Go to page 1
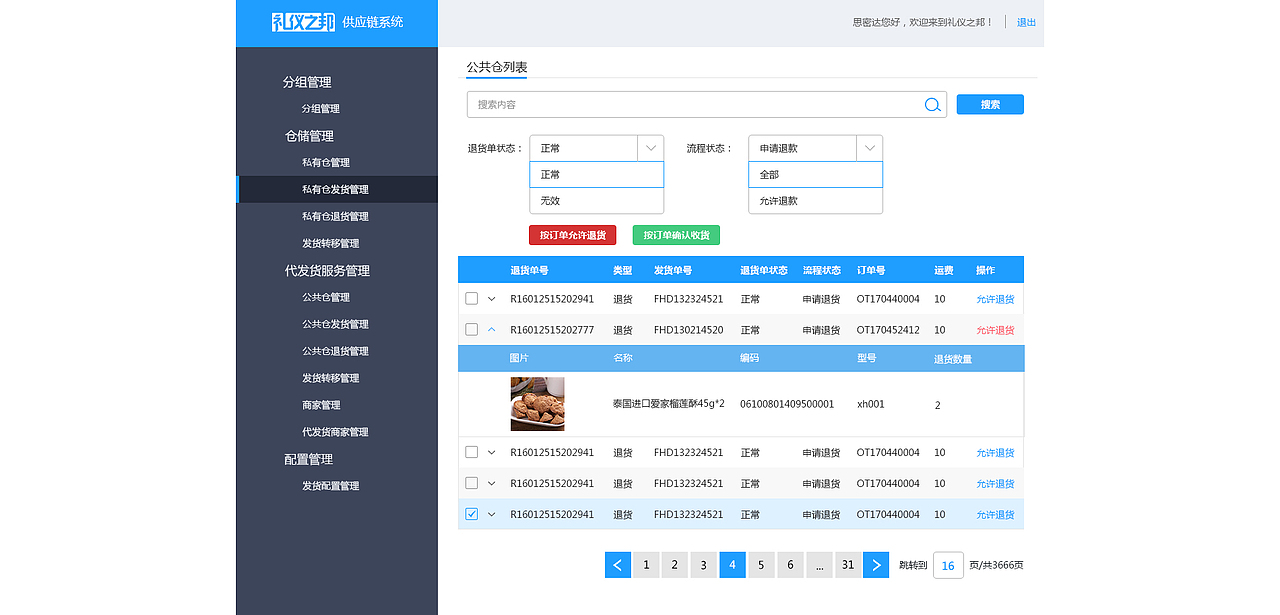Viewport: 1280px width, 615px height. (647, 565)
